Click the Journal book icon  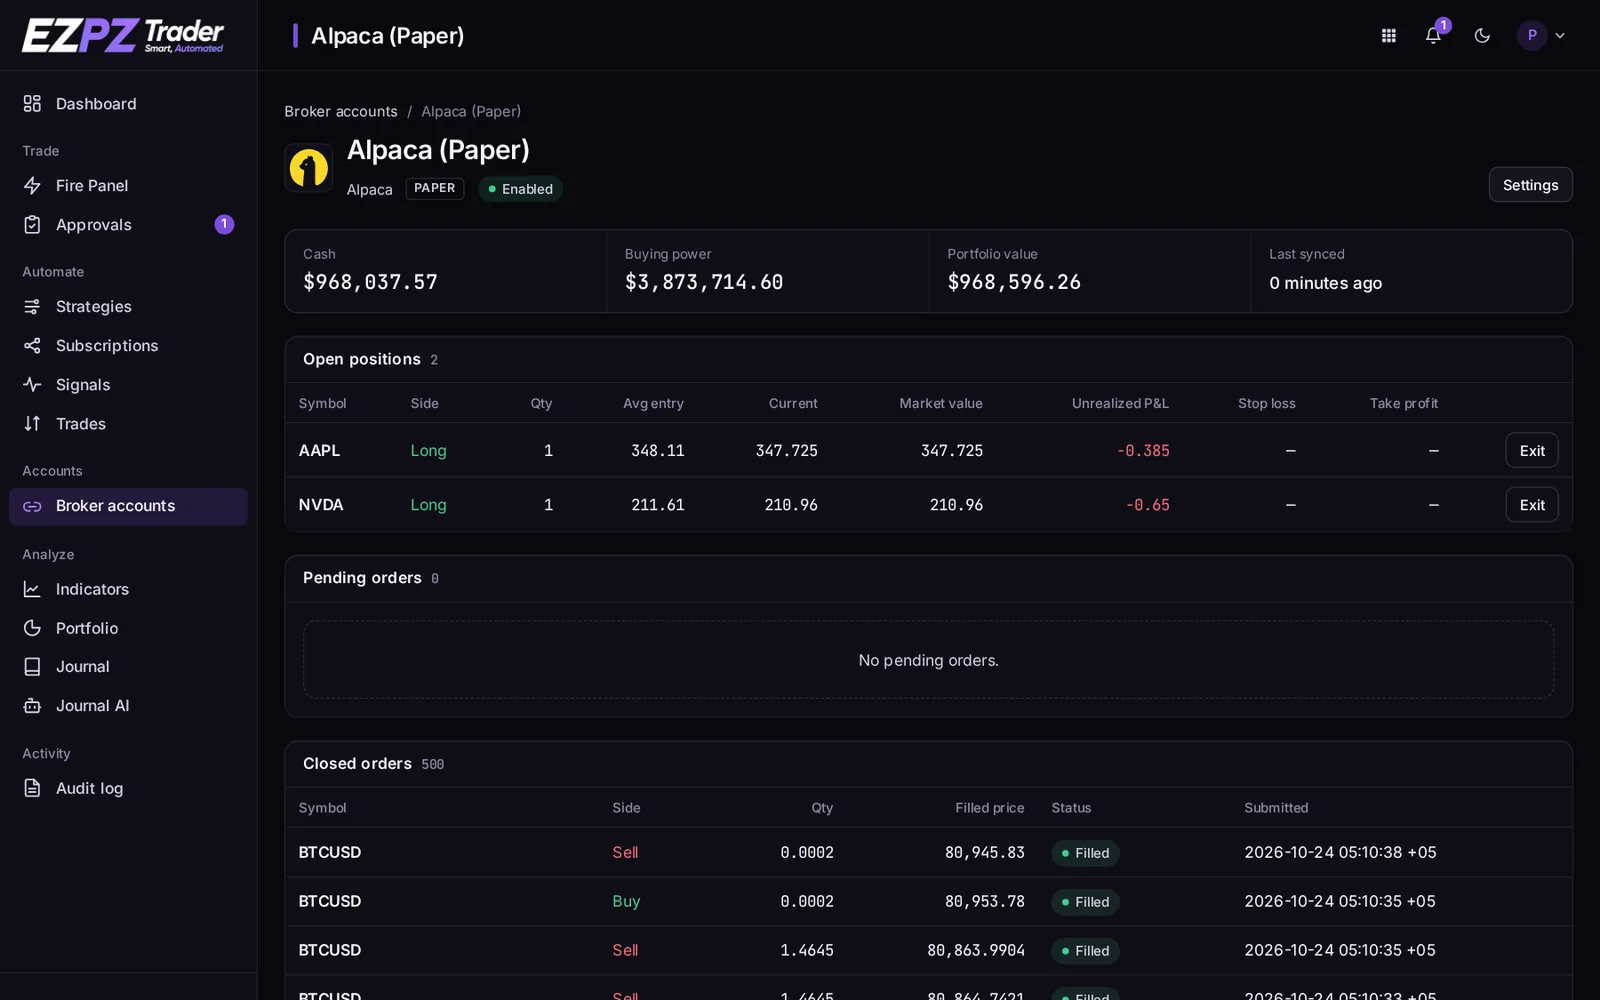pos(32,666)
